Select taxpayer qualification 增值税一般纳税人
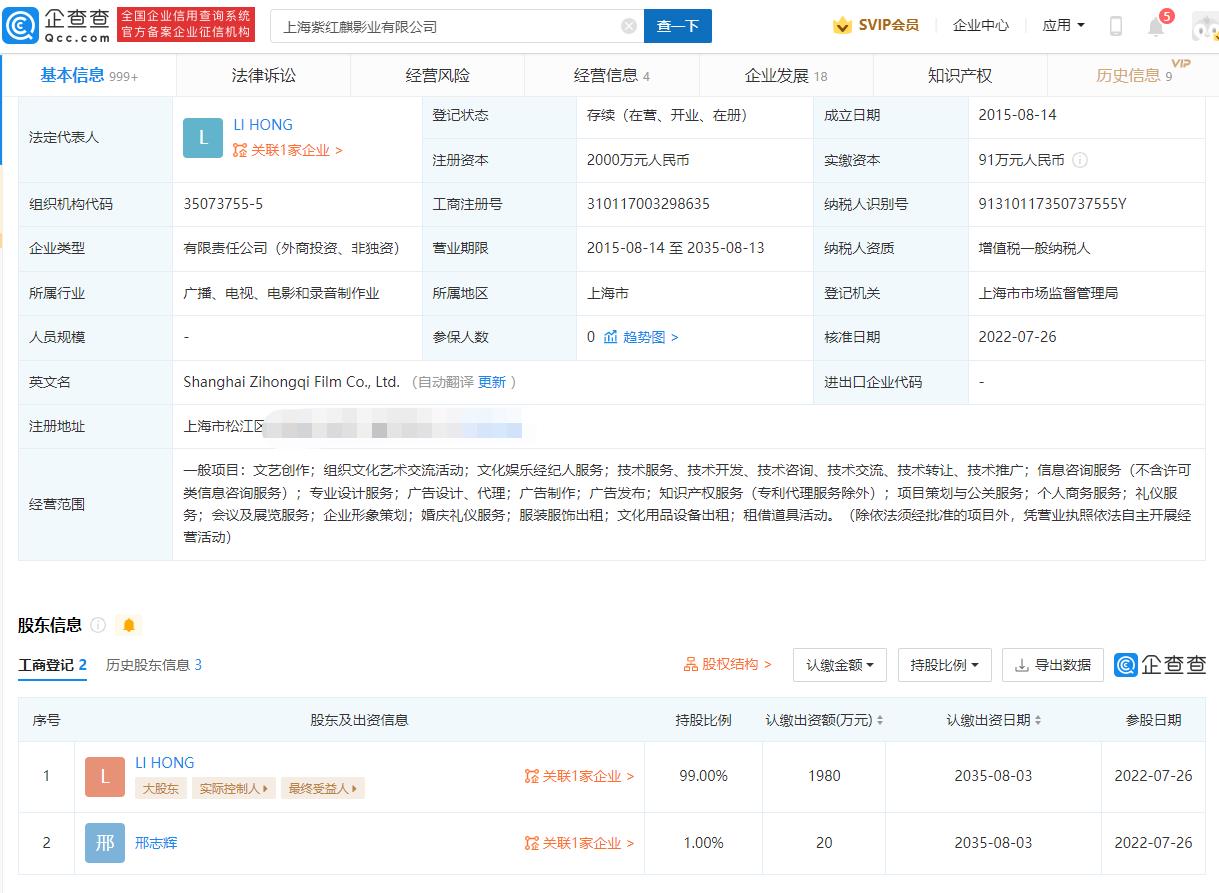This screenshot has height=893, width=1219. pos(1035,248)
